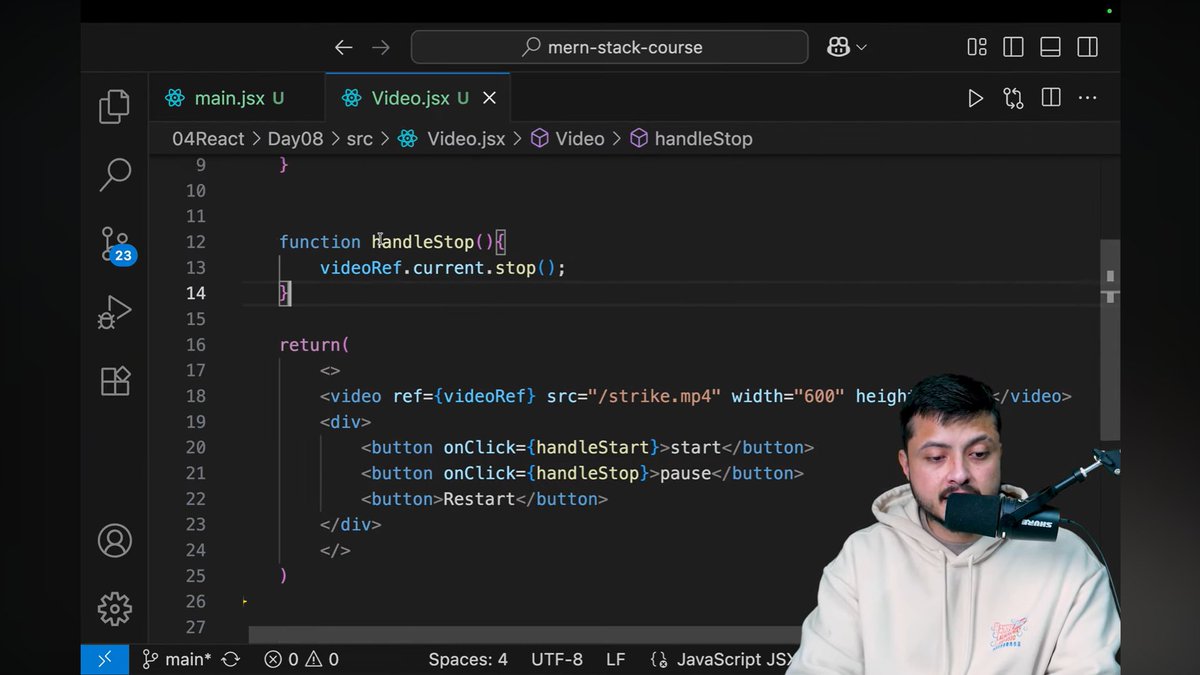Open split editor using the editor toolbar icon

1050,97
